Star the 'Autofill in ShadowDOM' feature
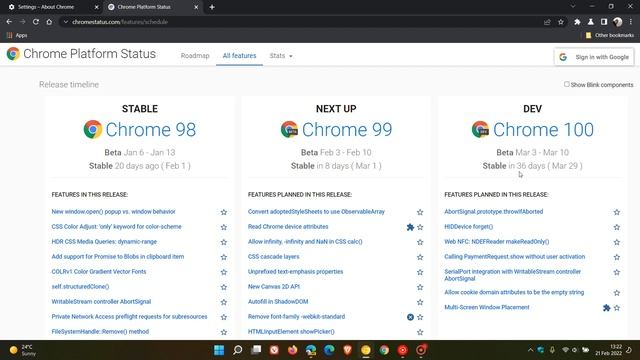Screen dimensions: 640x360 point(420,302)
